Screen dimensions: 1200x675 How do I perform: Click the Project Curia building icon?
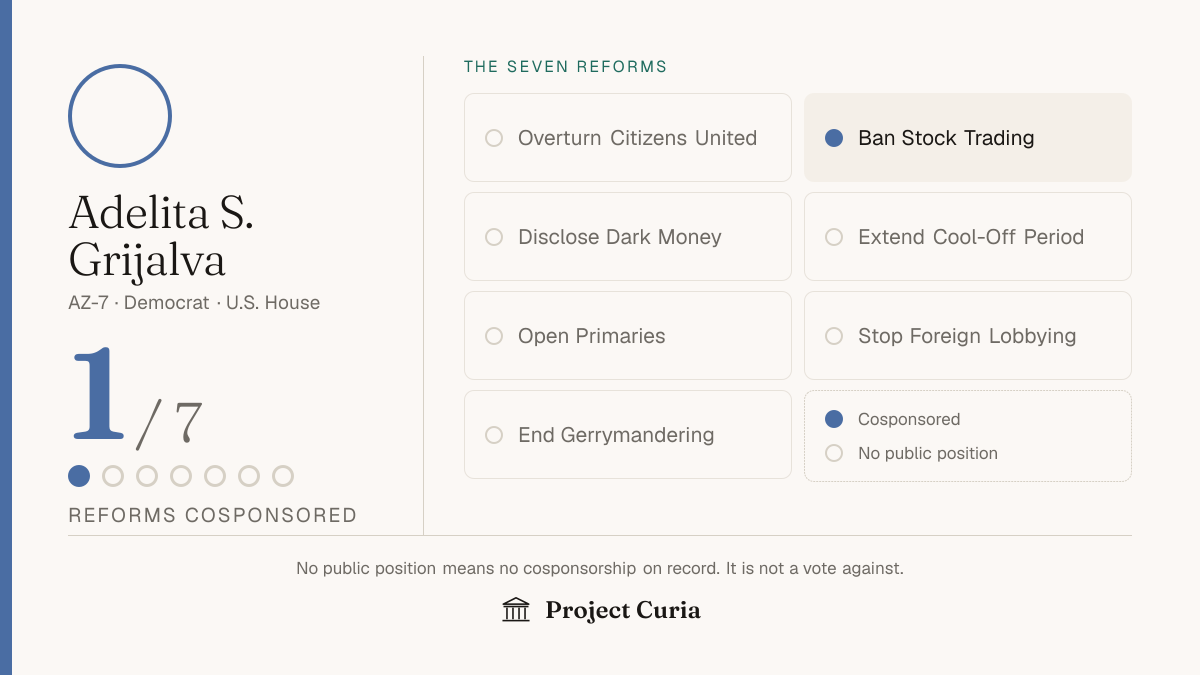pyautogui.click(x=516, y=609)
